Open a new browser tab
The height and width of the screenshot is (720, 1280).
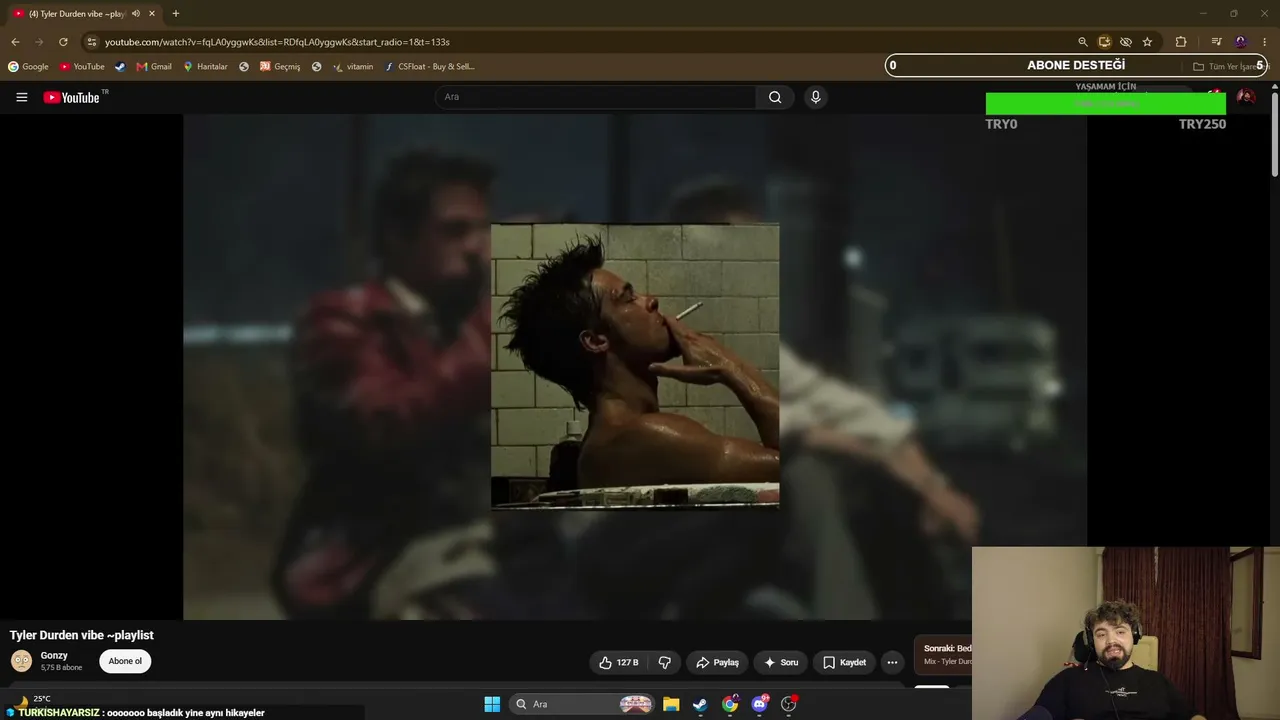[176, 14]
